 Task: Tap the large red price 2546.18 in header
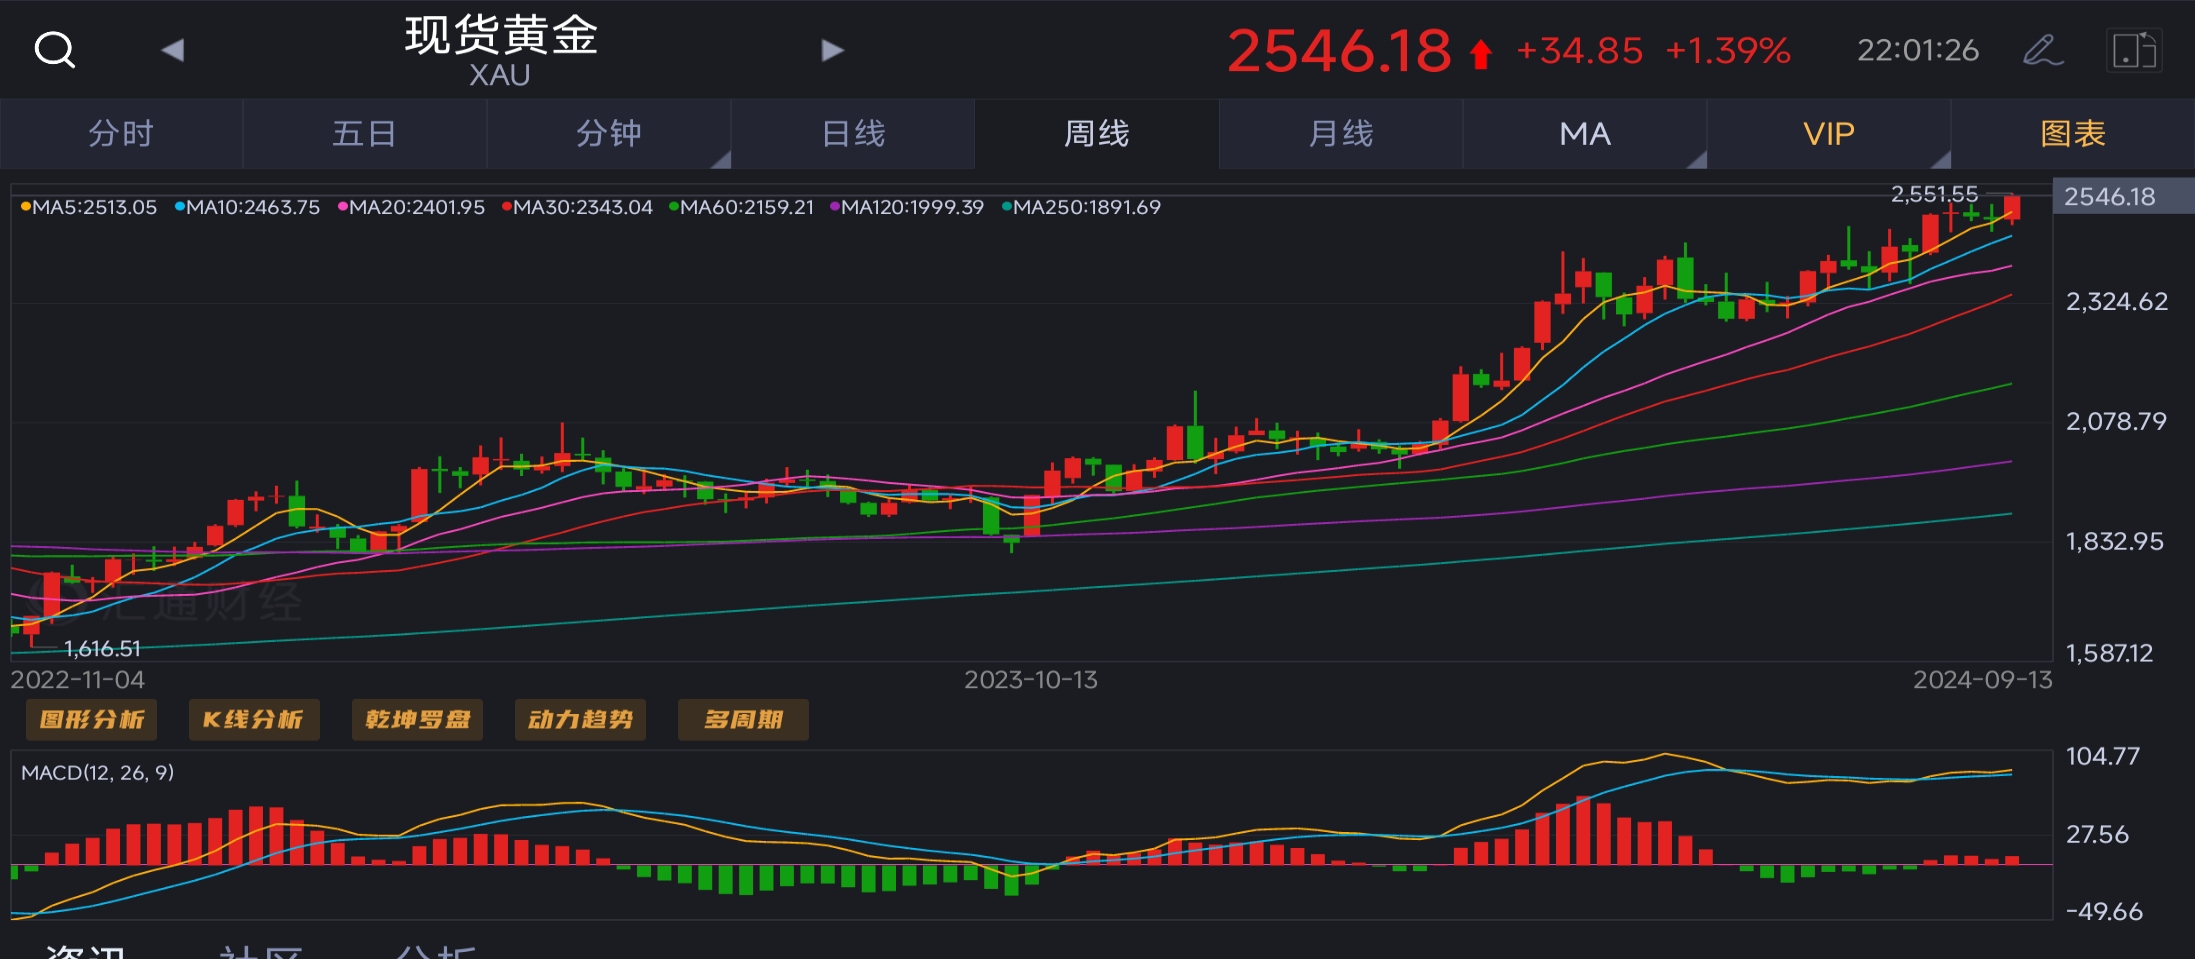click(x=1339, y=51)
